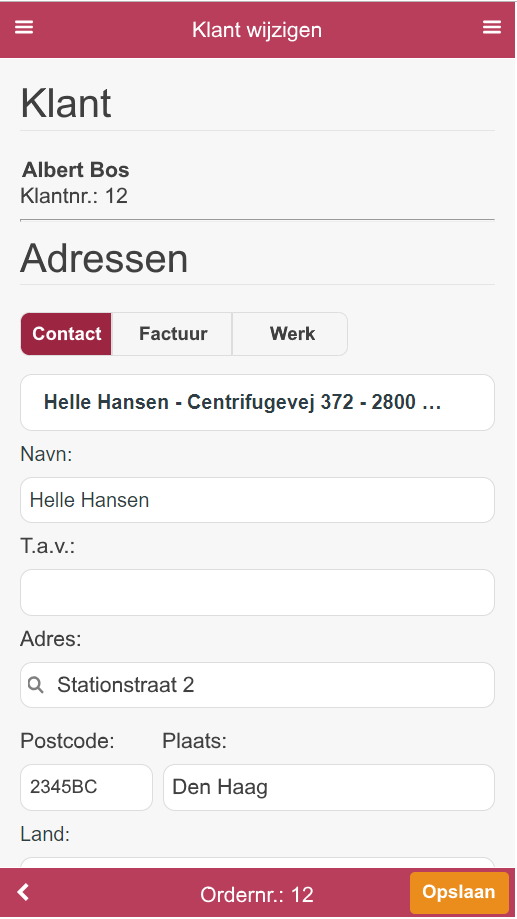Click the Ordernr.: 12 footer label

pyautogui.click(x=257, y=894)
